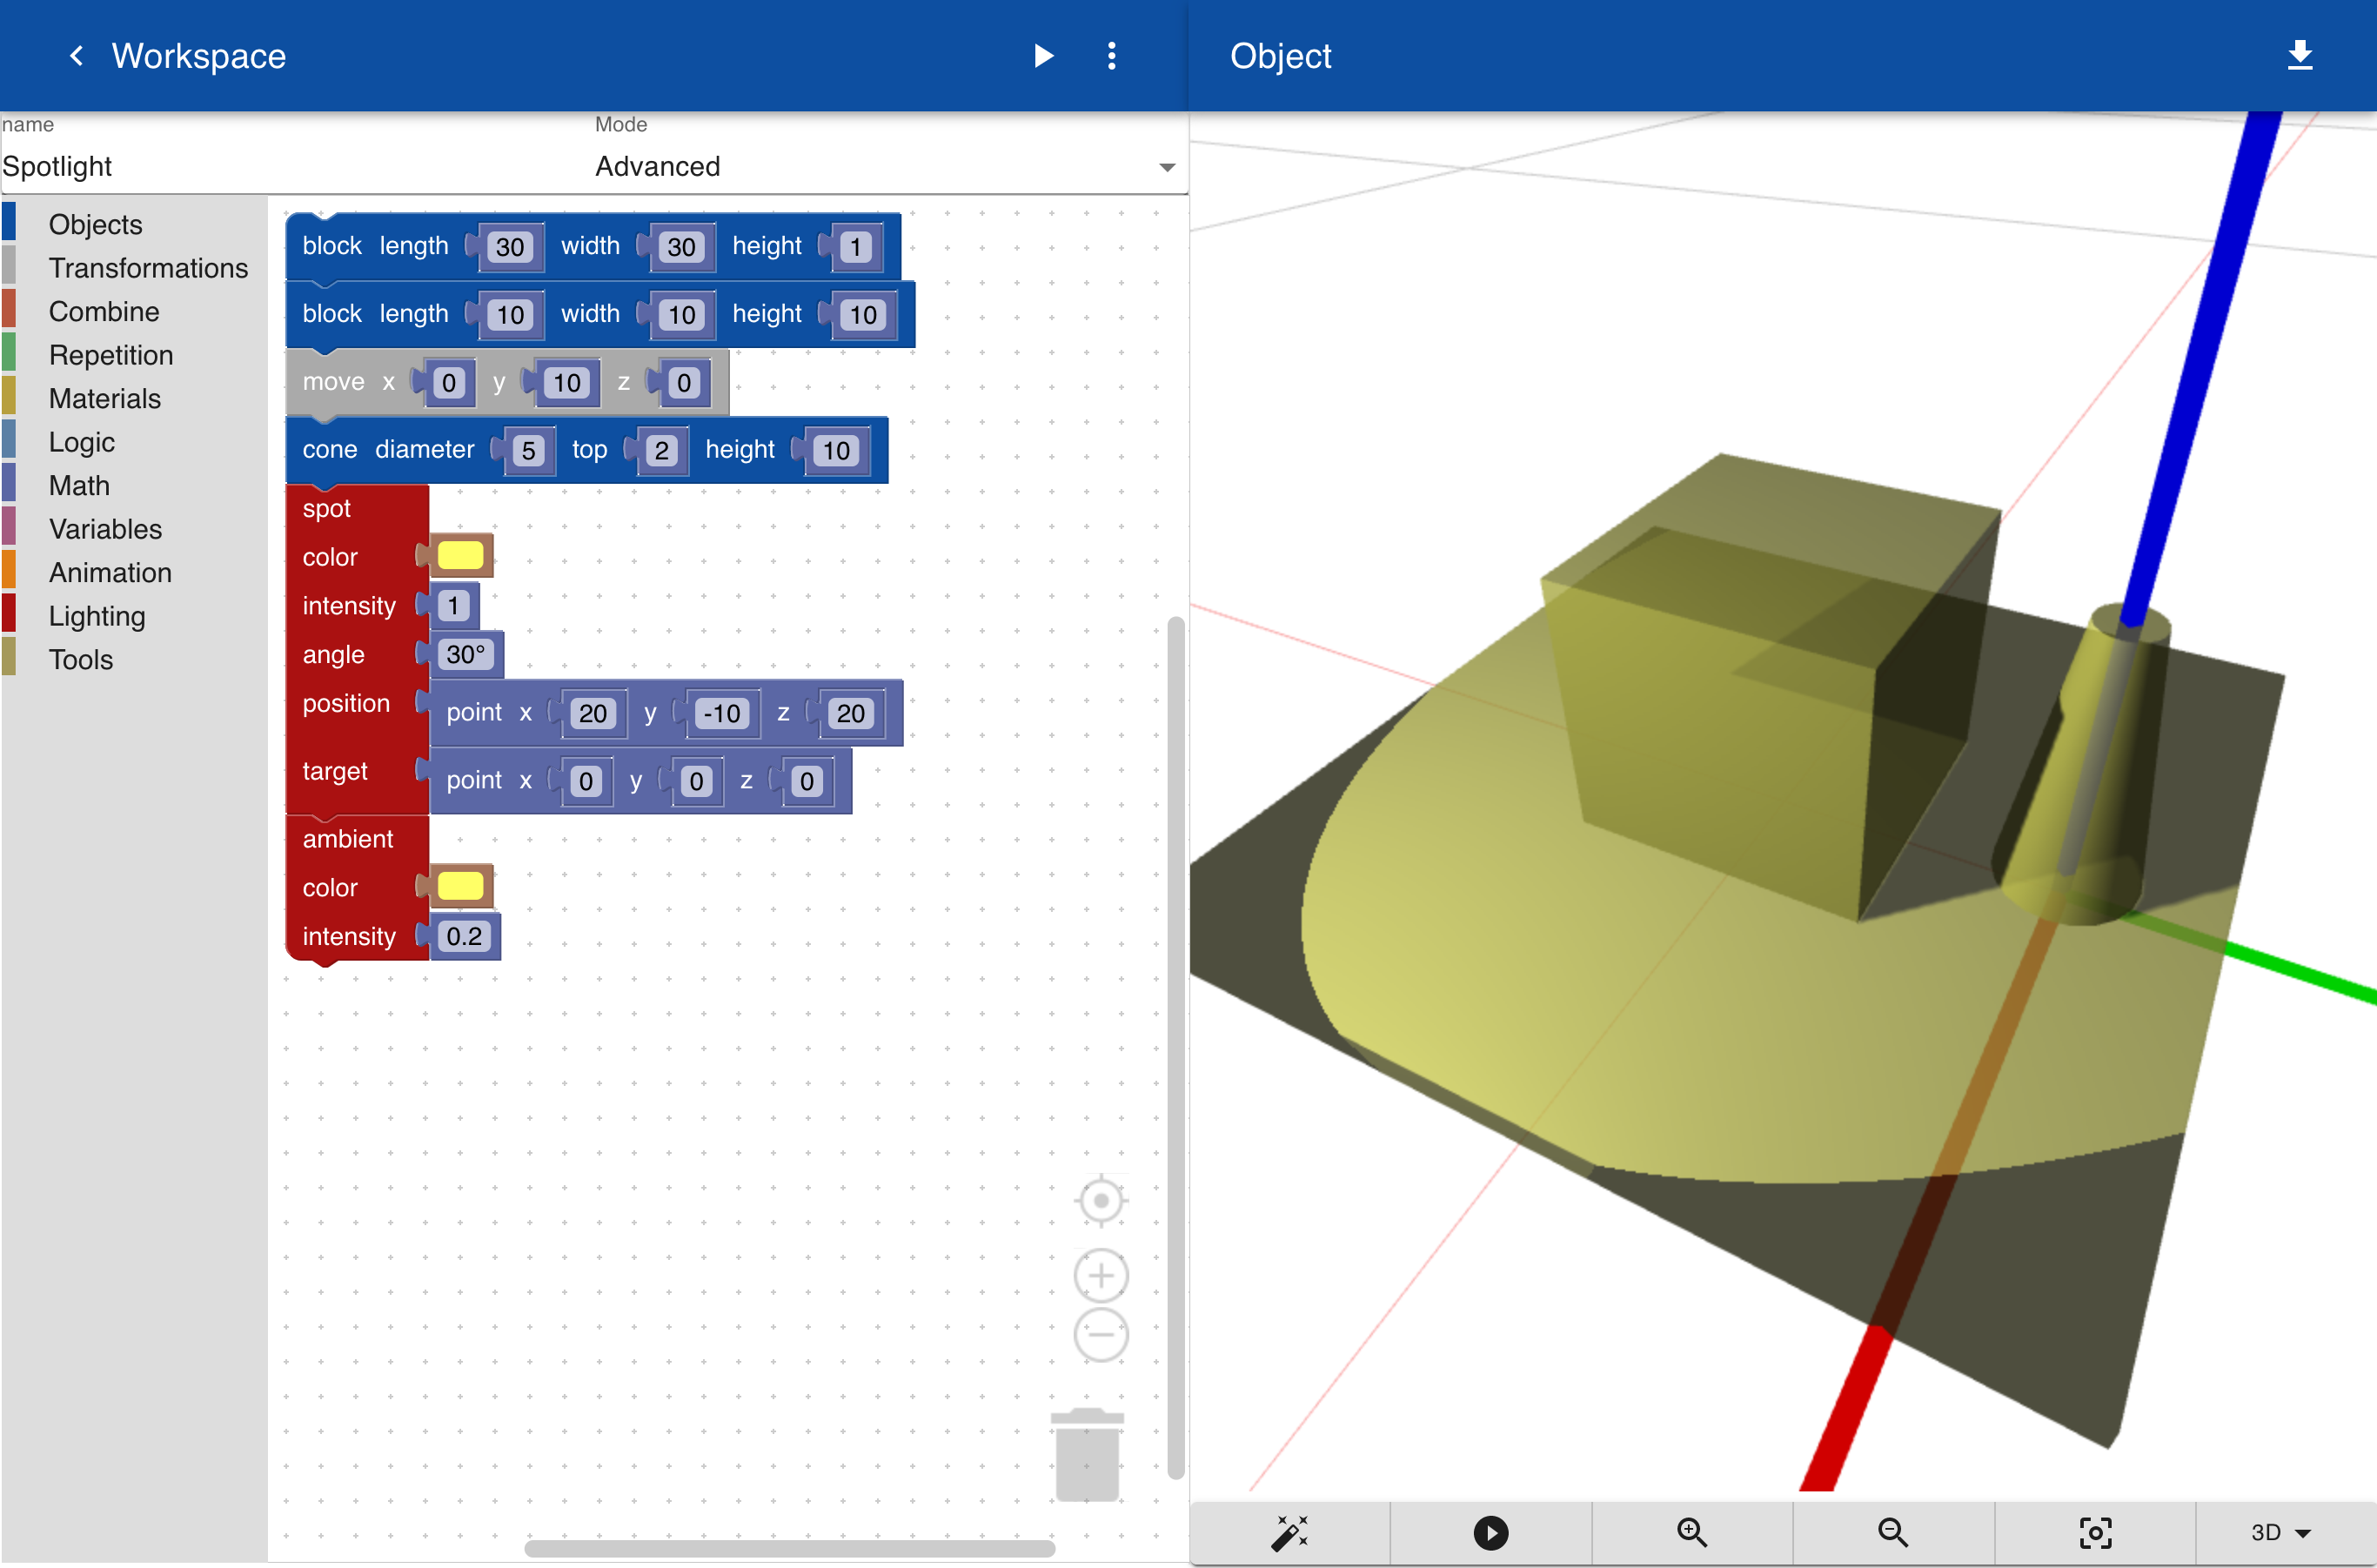Click the back arrow beside Workspace

point(76,56)
